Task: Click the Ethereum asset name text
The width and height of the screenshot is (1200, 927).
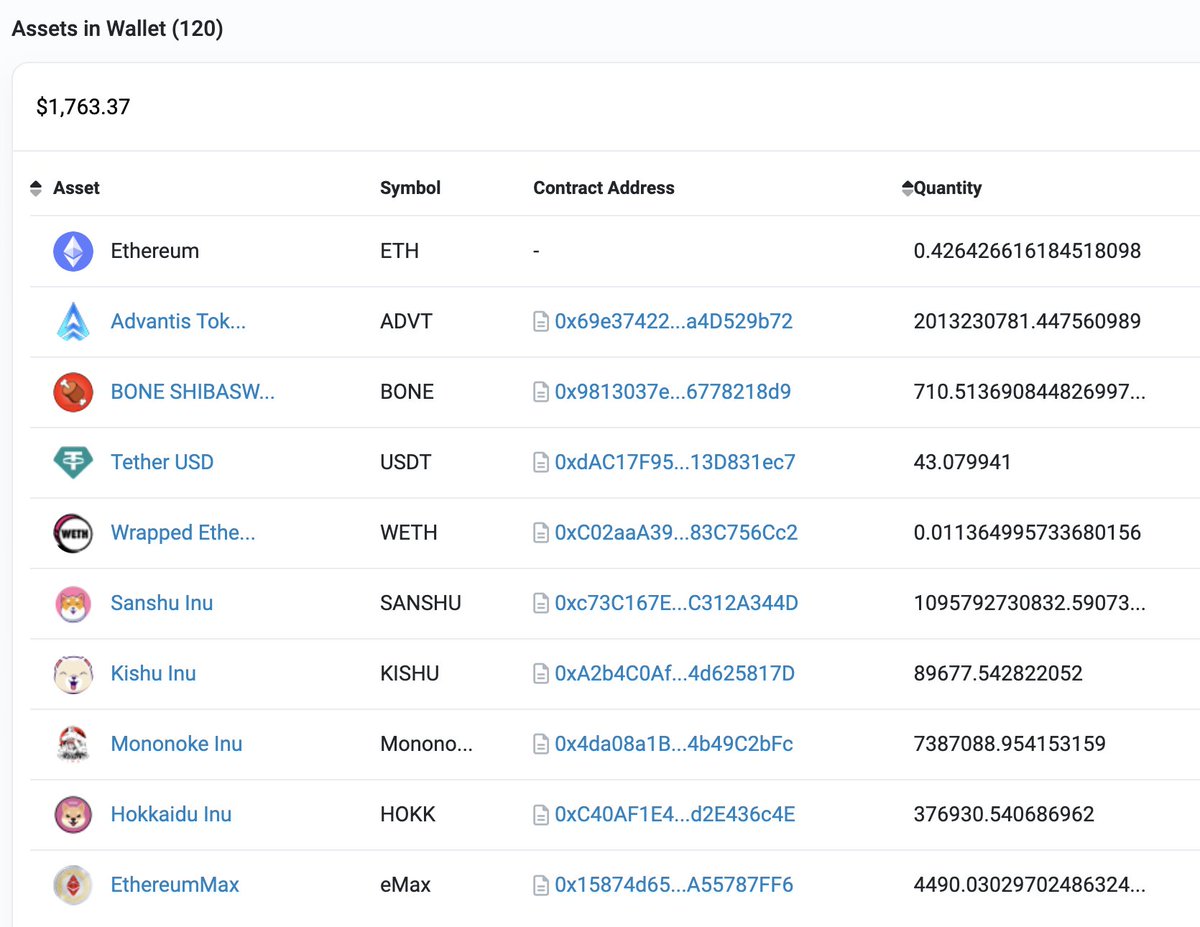Action: pyautogui.click(x=155, y=251)
